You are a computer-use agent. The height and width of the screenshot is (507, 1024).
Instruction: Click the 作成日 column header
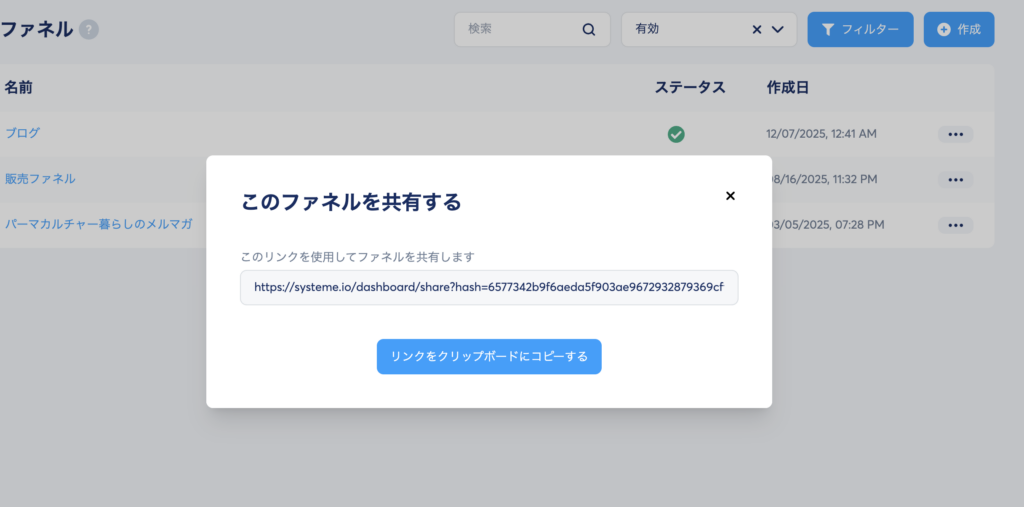coord(787,88)
